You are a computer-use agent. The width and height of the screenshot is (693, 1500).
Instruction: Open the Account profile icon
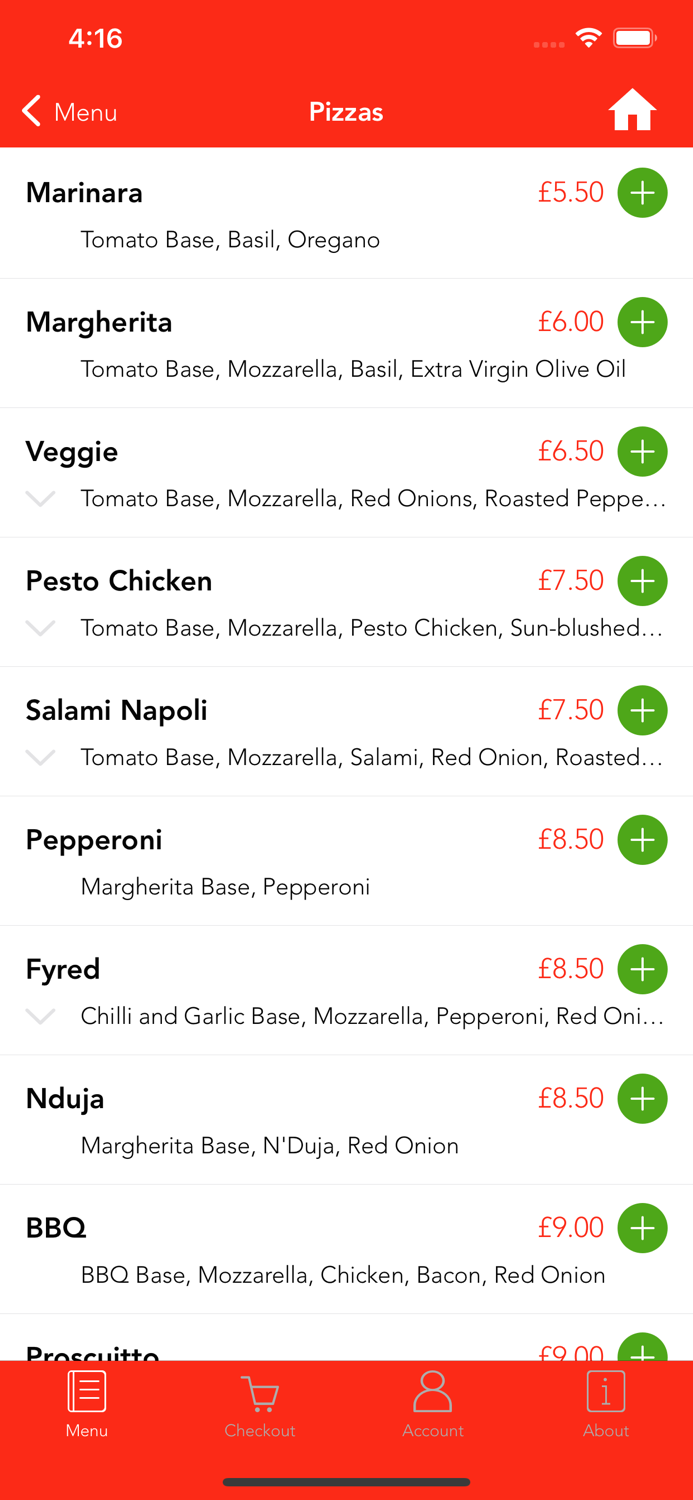[x=433, y=1391]
